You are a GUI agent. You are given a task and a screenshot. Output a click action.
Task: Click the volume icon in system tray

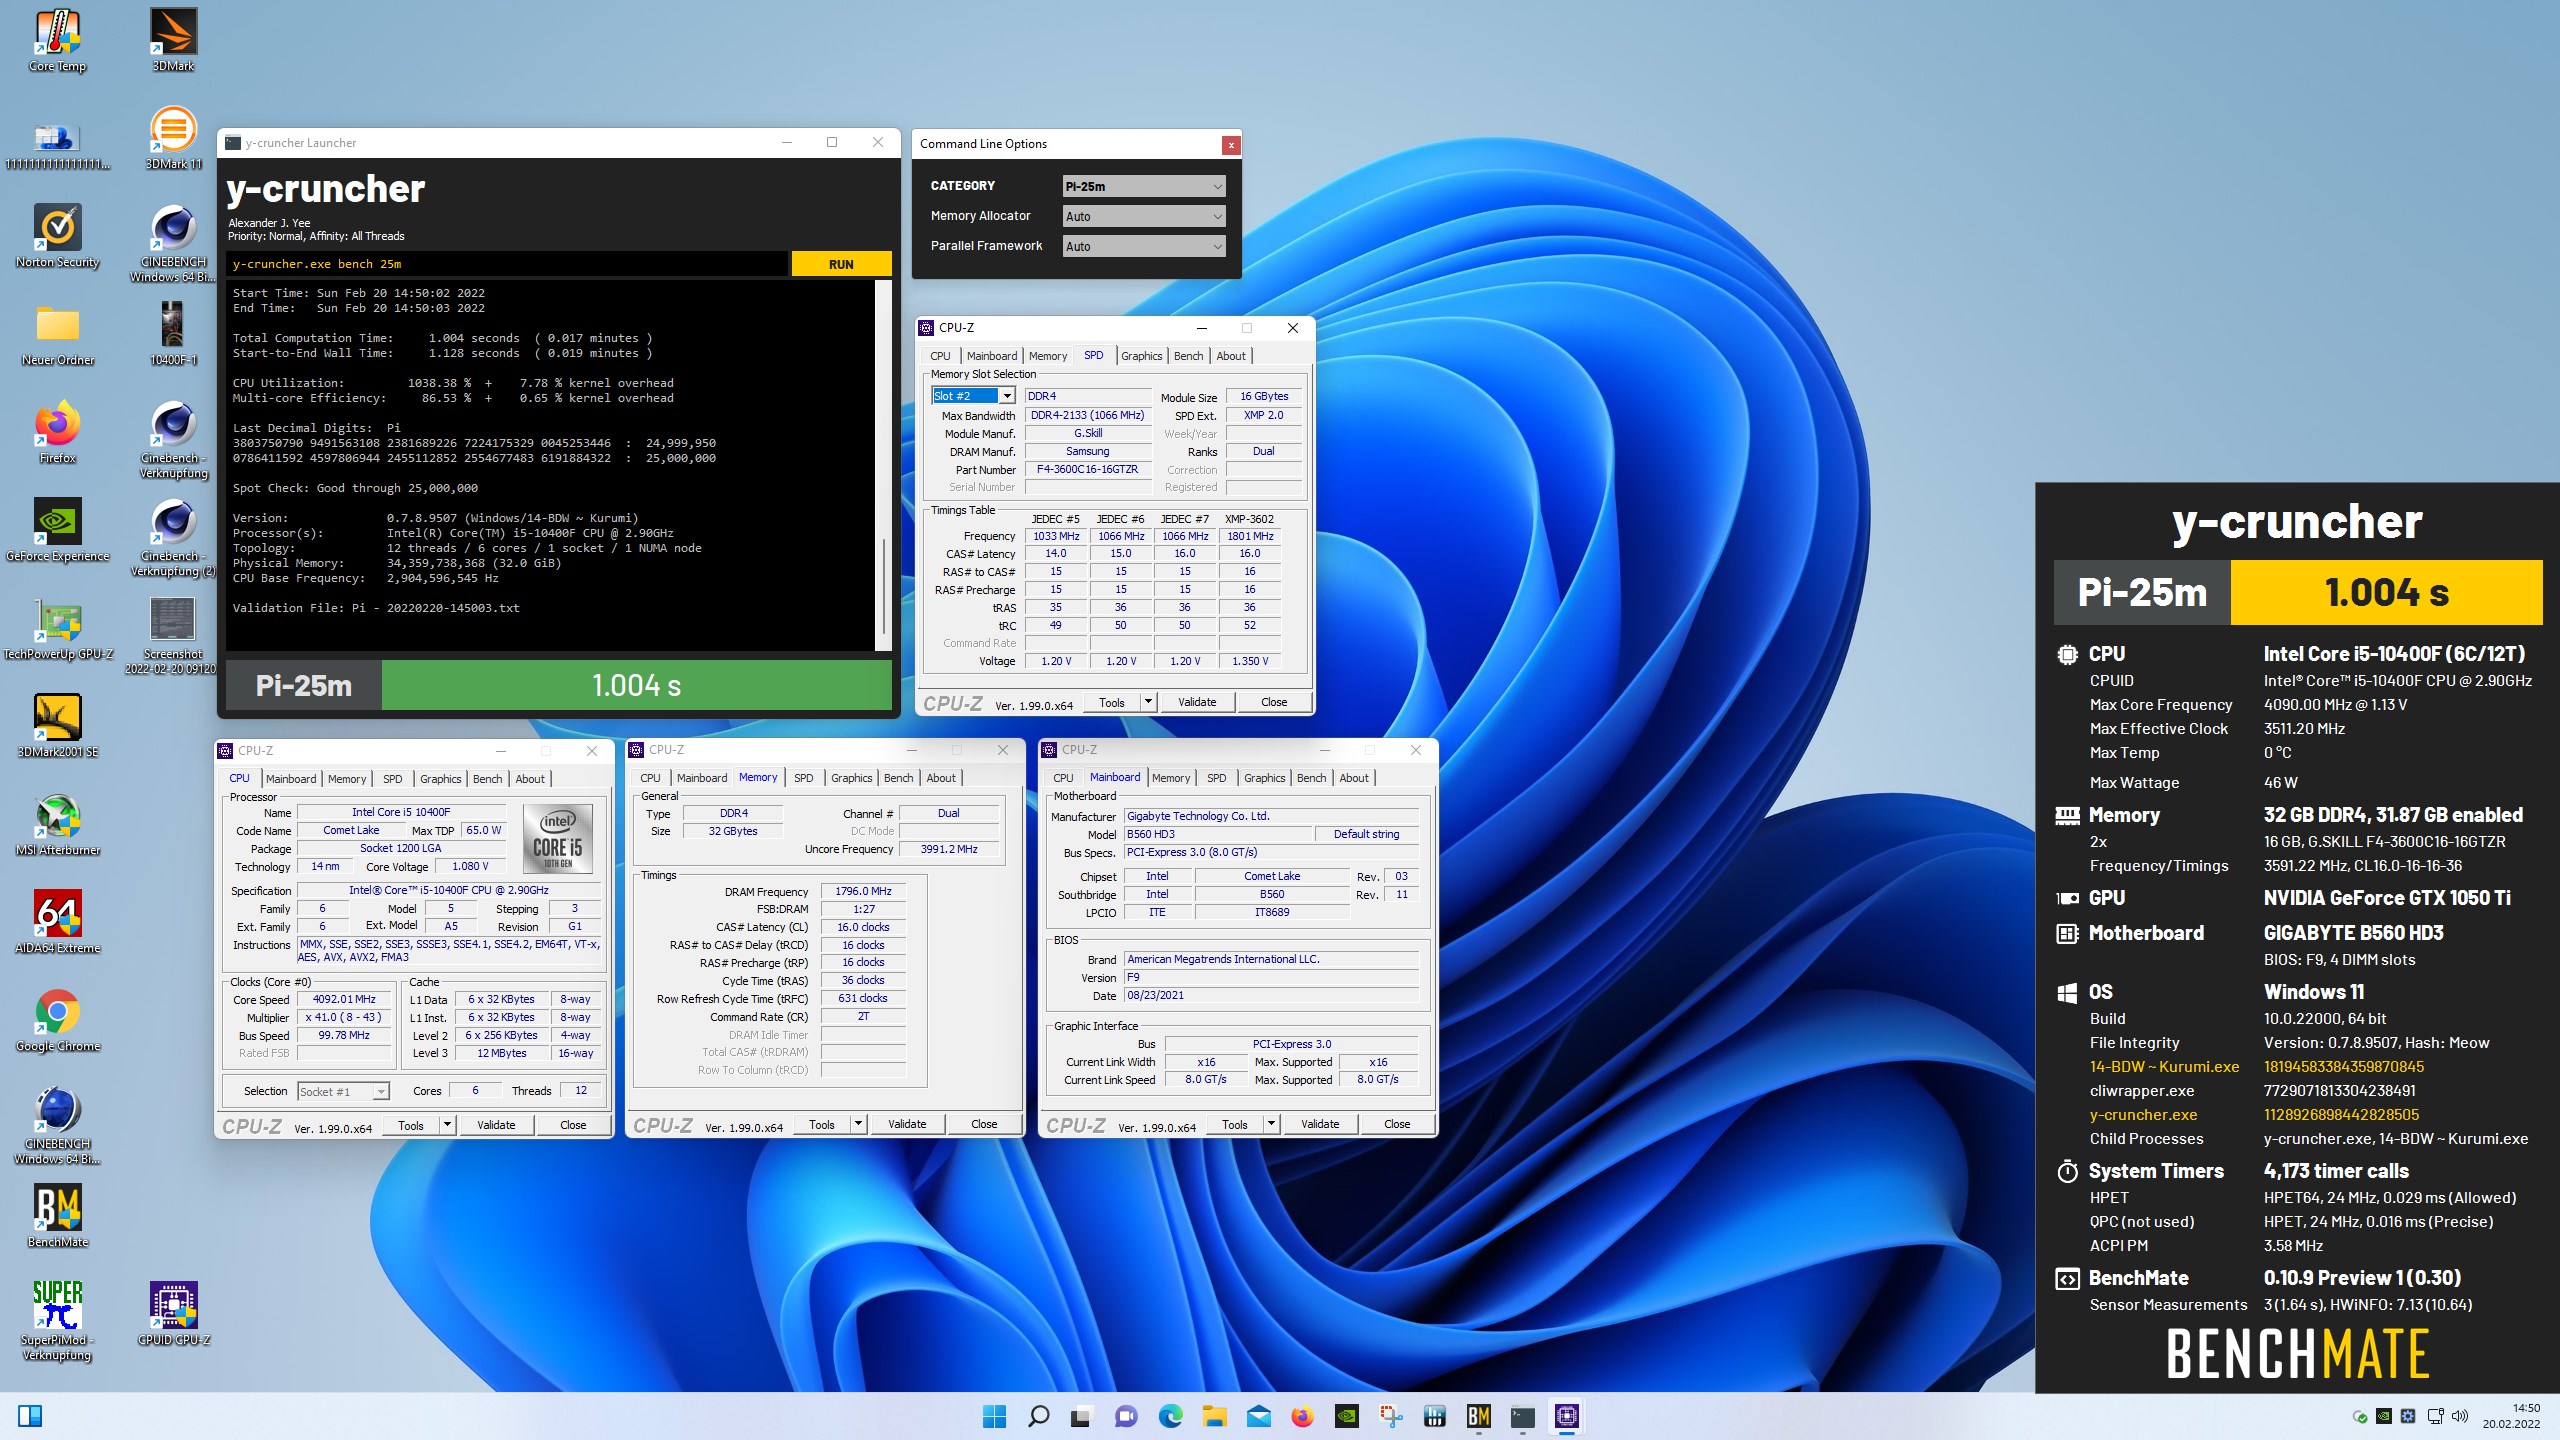(2460, 1416)
